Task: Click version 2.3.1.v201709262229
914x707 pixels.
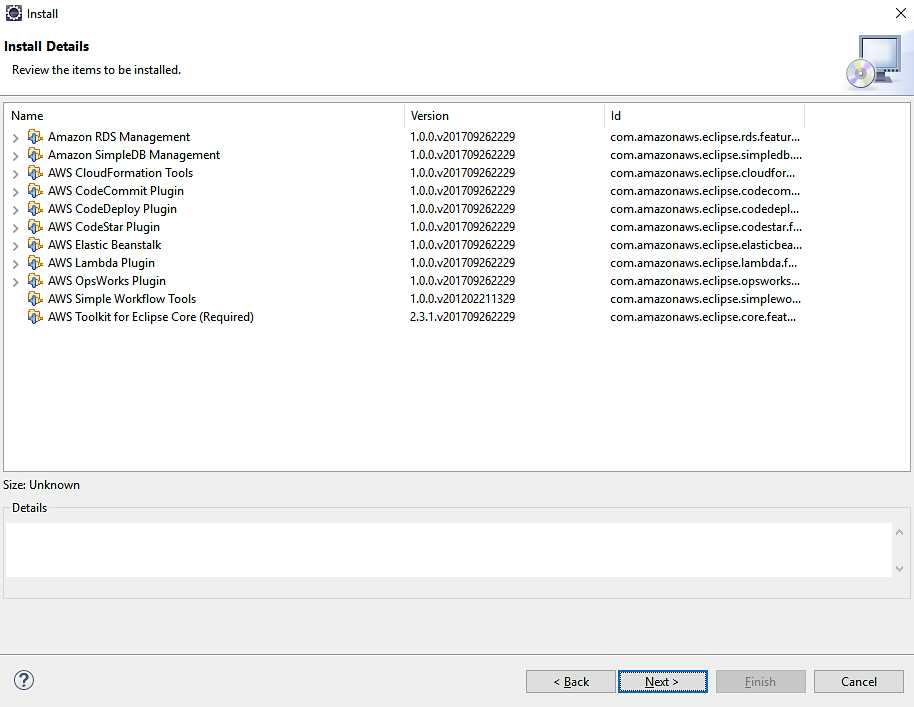Action: [463, 317]
